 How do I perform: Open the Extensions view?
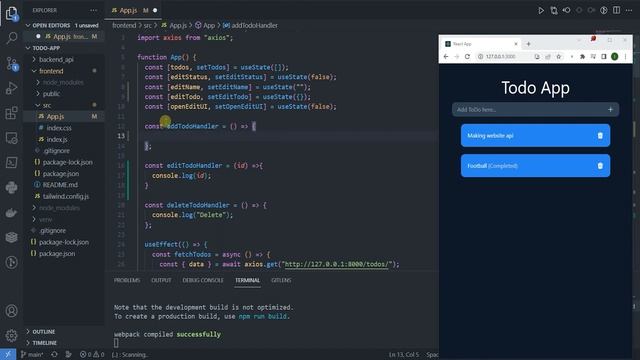click(11, 113)
